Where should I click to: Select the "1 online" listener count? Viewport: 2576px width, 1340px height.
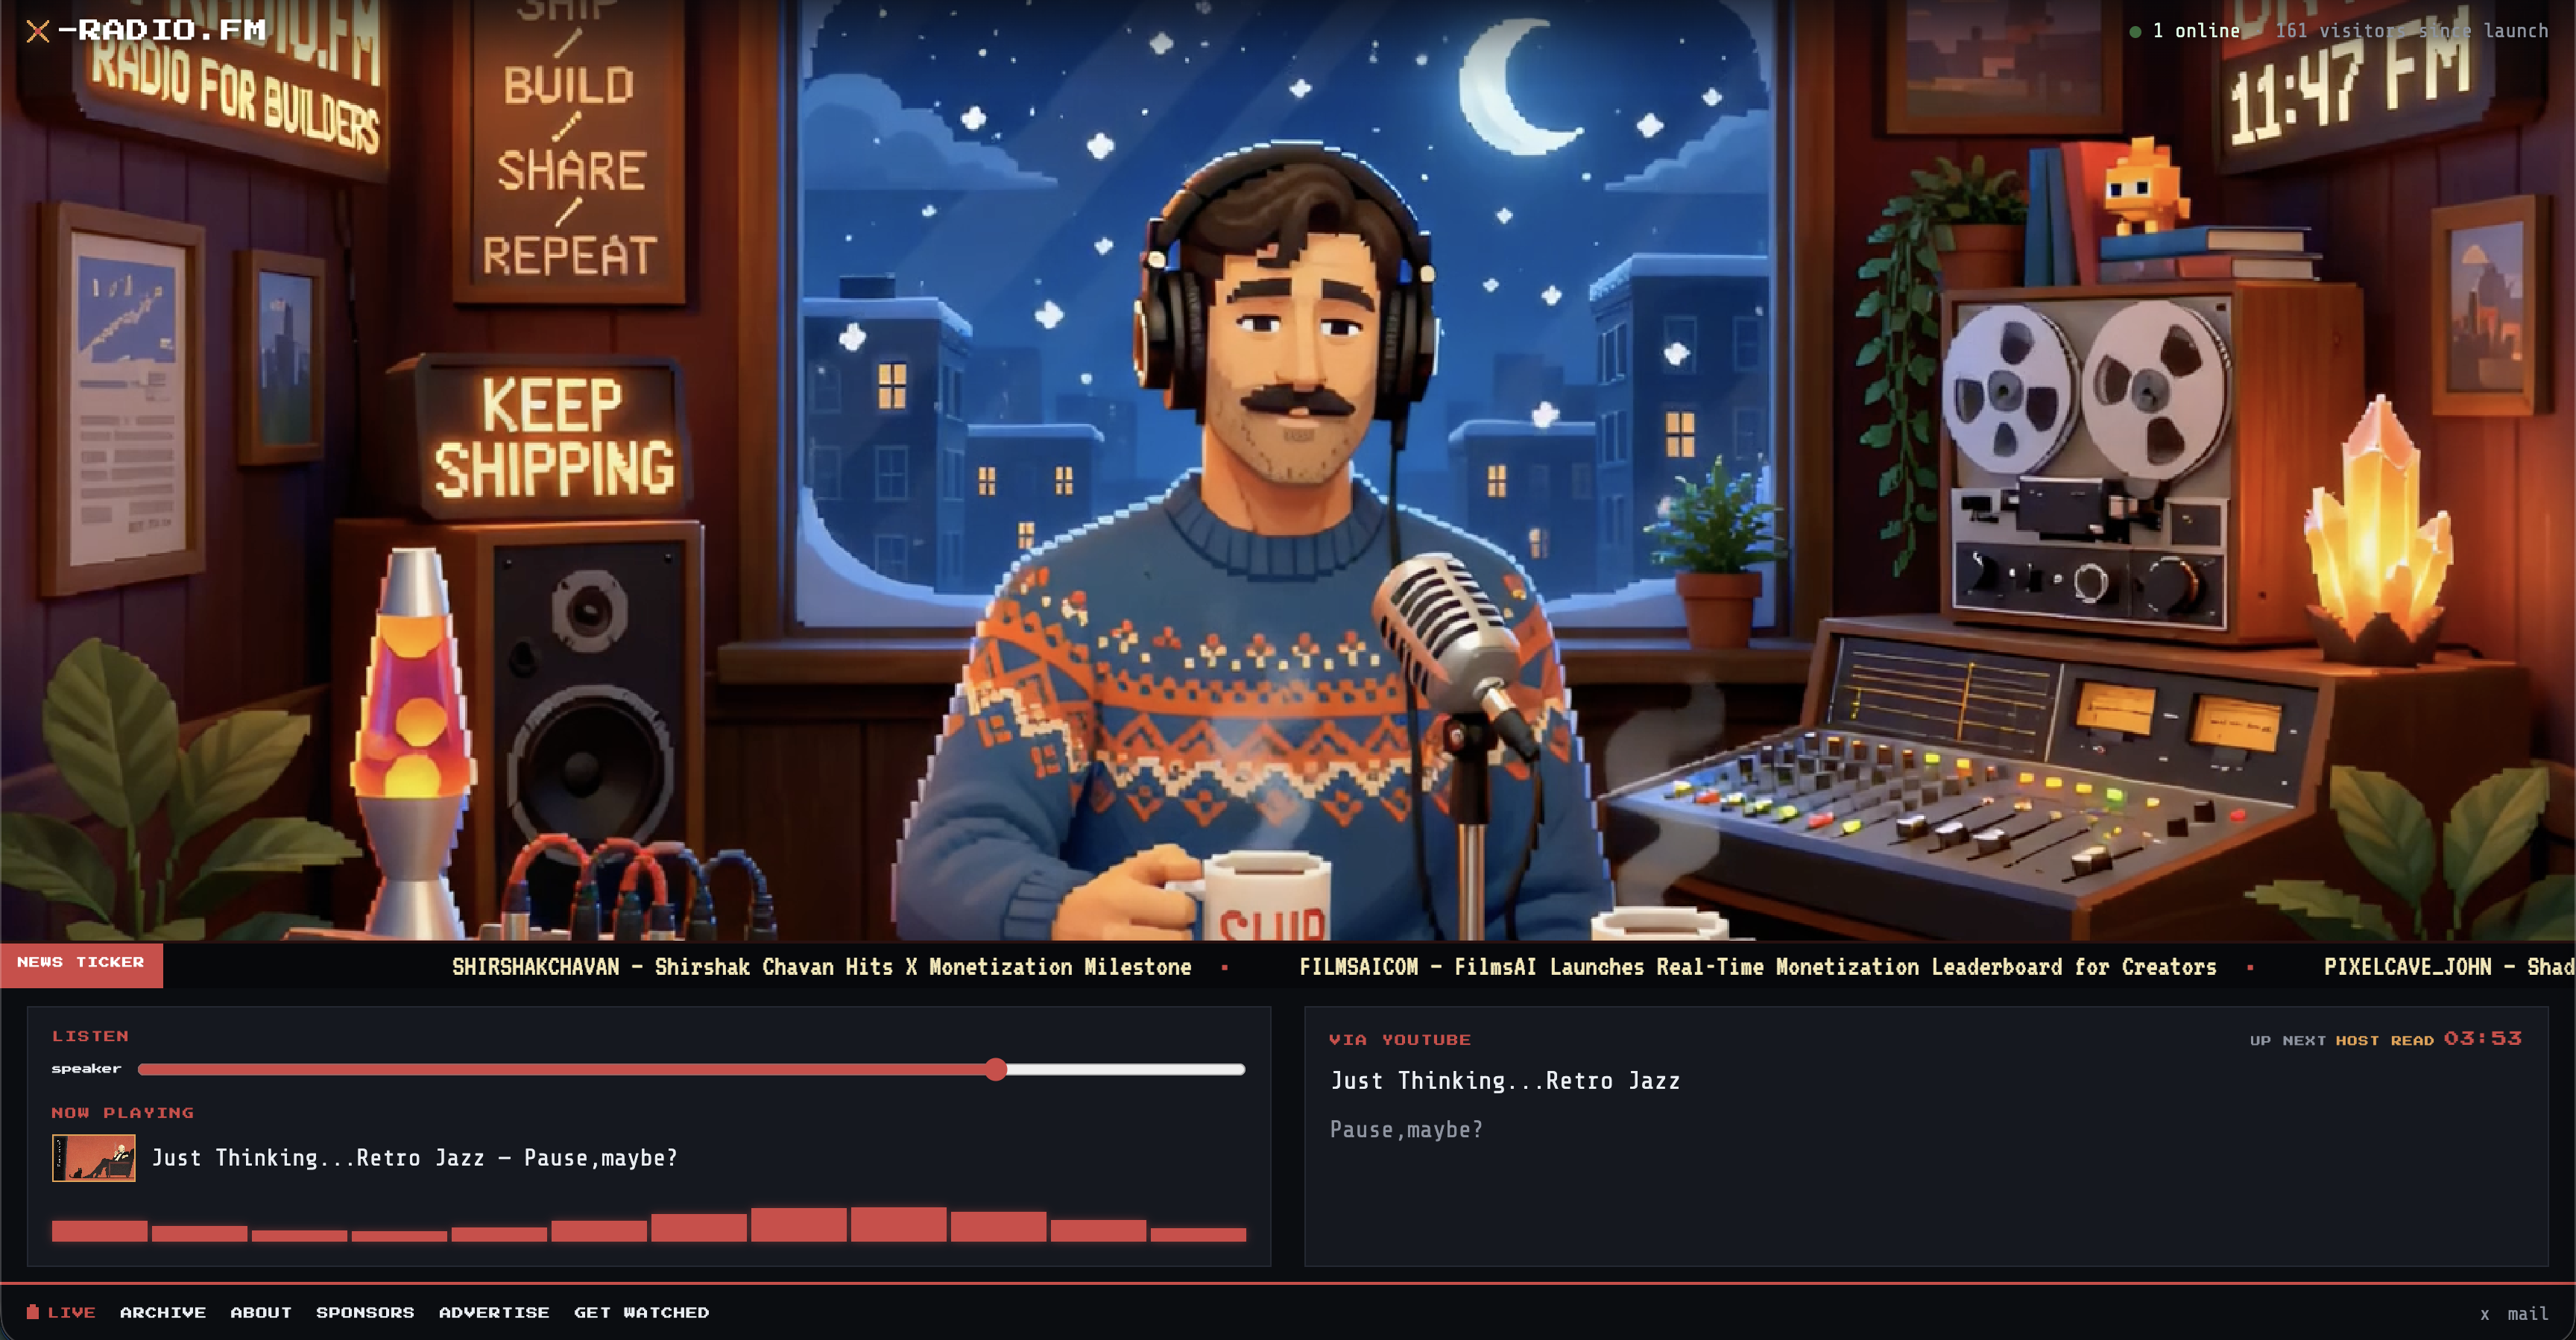pyautogui.click(x=2196, y=31)
